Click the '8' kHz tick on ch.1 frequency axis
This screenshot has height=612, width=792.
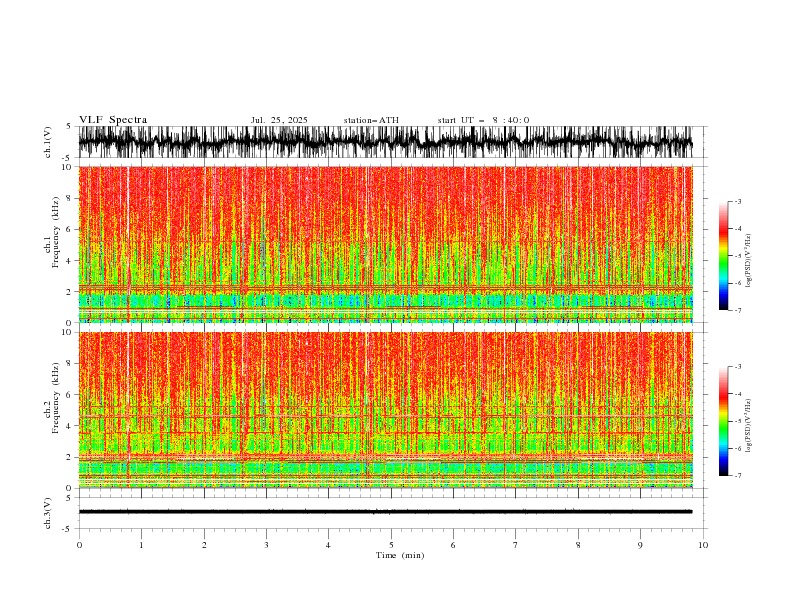[70, 198]
